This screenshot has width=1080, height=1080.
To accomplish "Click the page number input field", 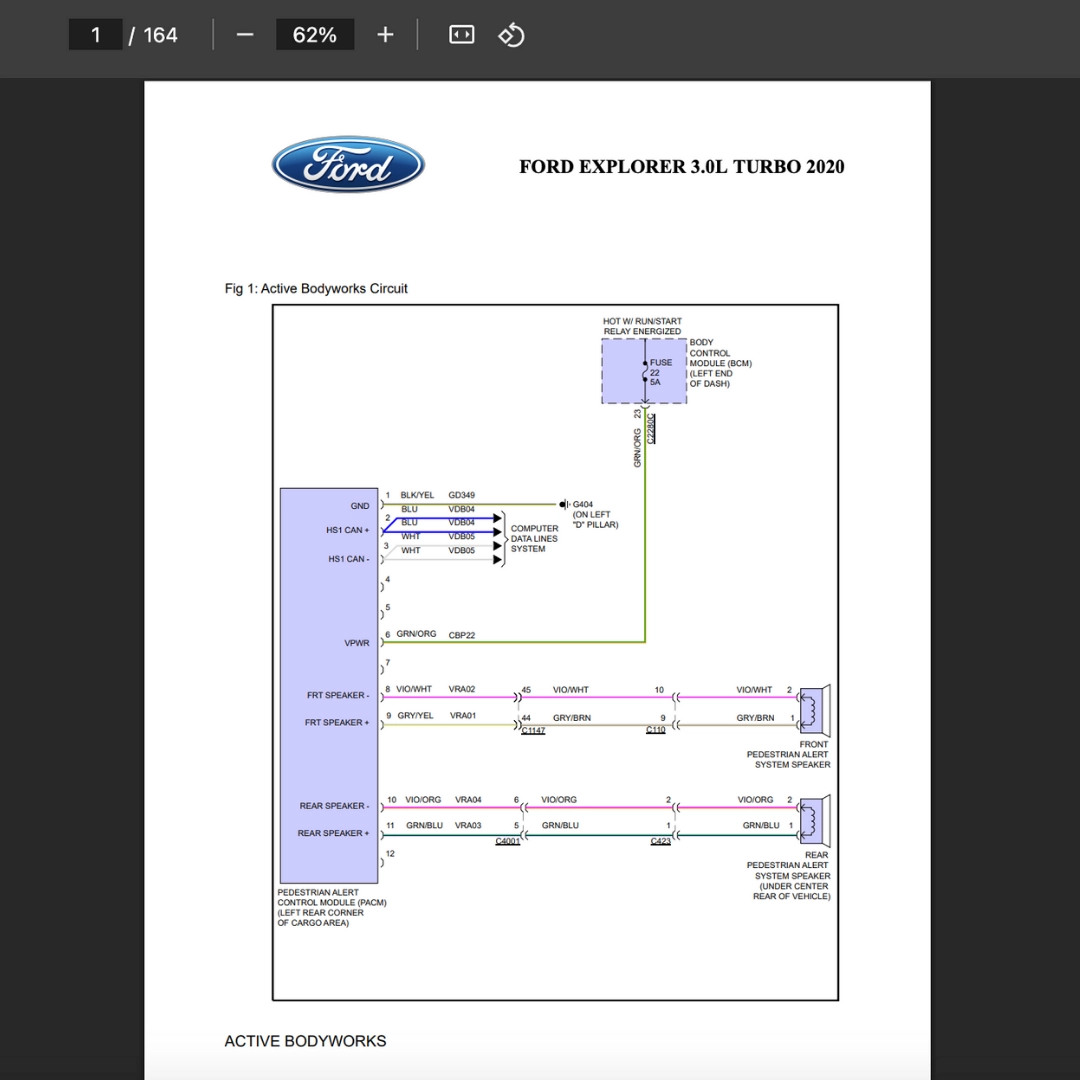I will tap(95, 34).
